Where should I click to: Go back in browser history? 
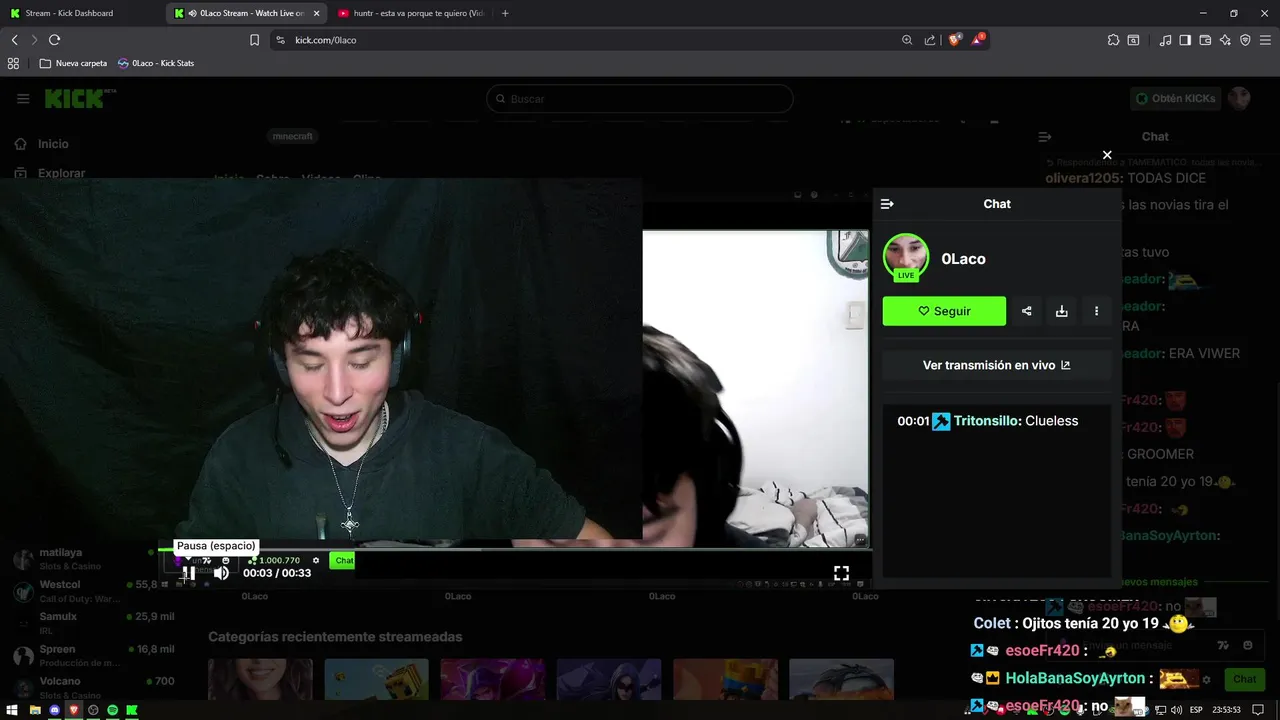pos(14,40)
